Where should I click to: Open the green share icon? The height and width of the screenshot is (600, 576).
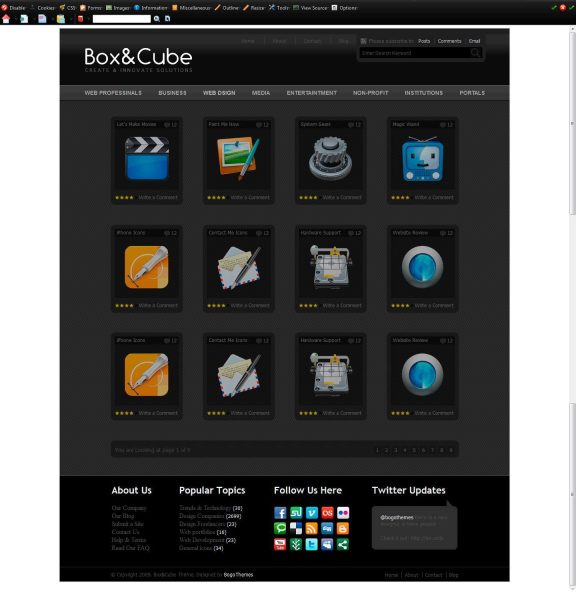pos(343,544)
